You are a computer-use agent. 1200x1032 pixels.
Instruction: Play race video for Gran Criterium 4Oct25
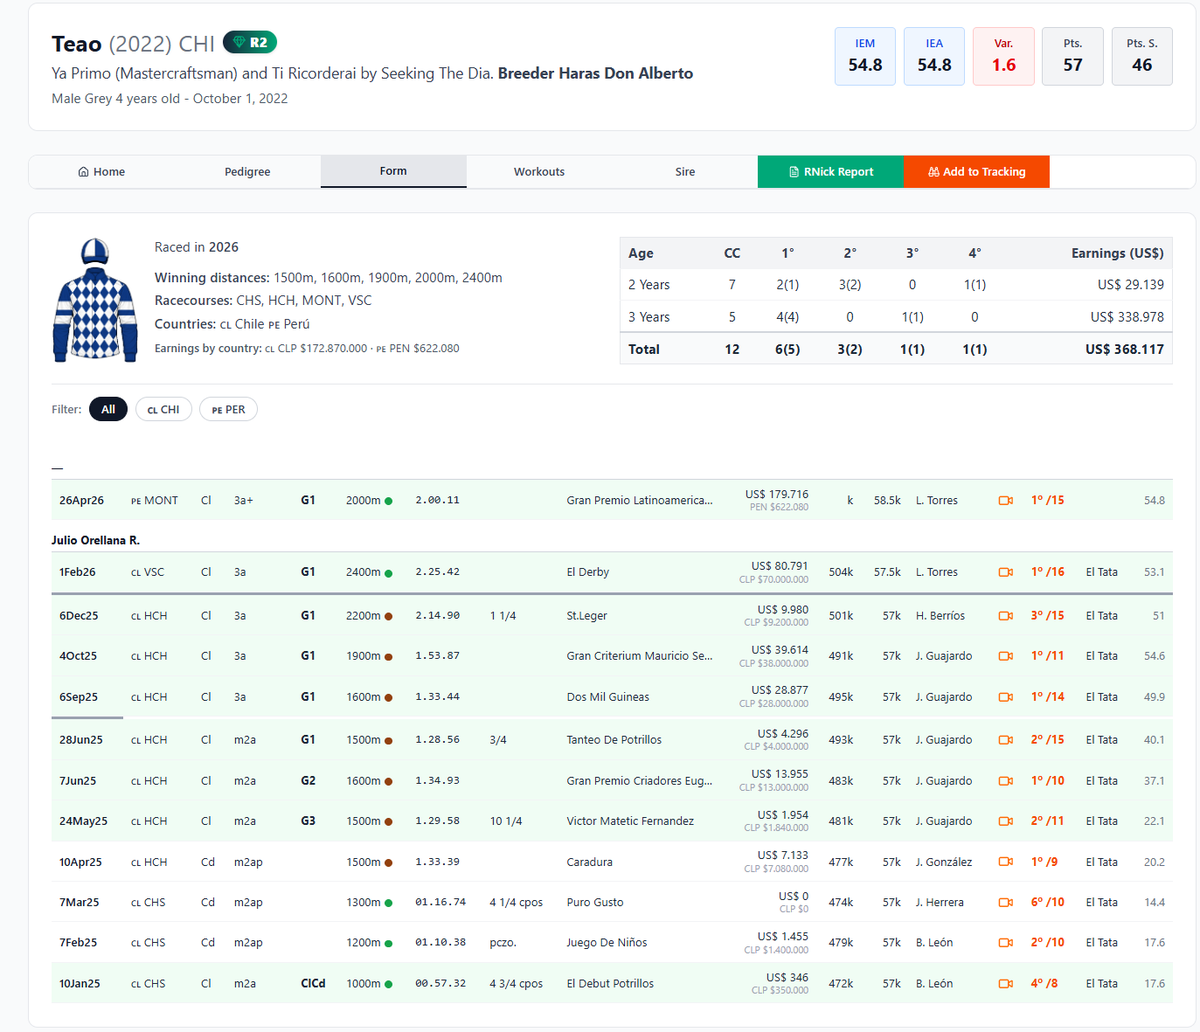coord(1006,656)
